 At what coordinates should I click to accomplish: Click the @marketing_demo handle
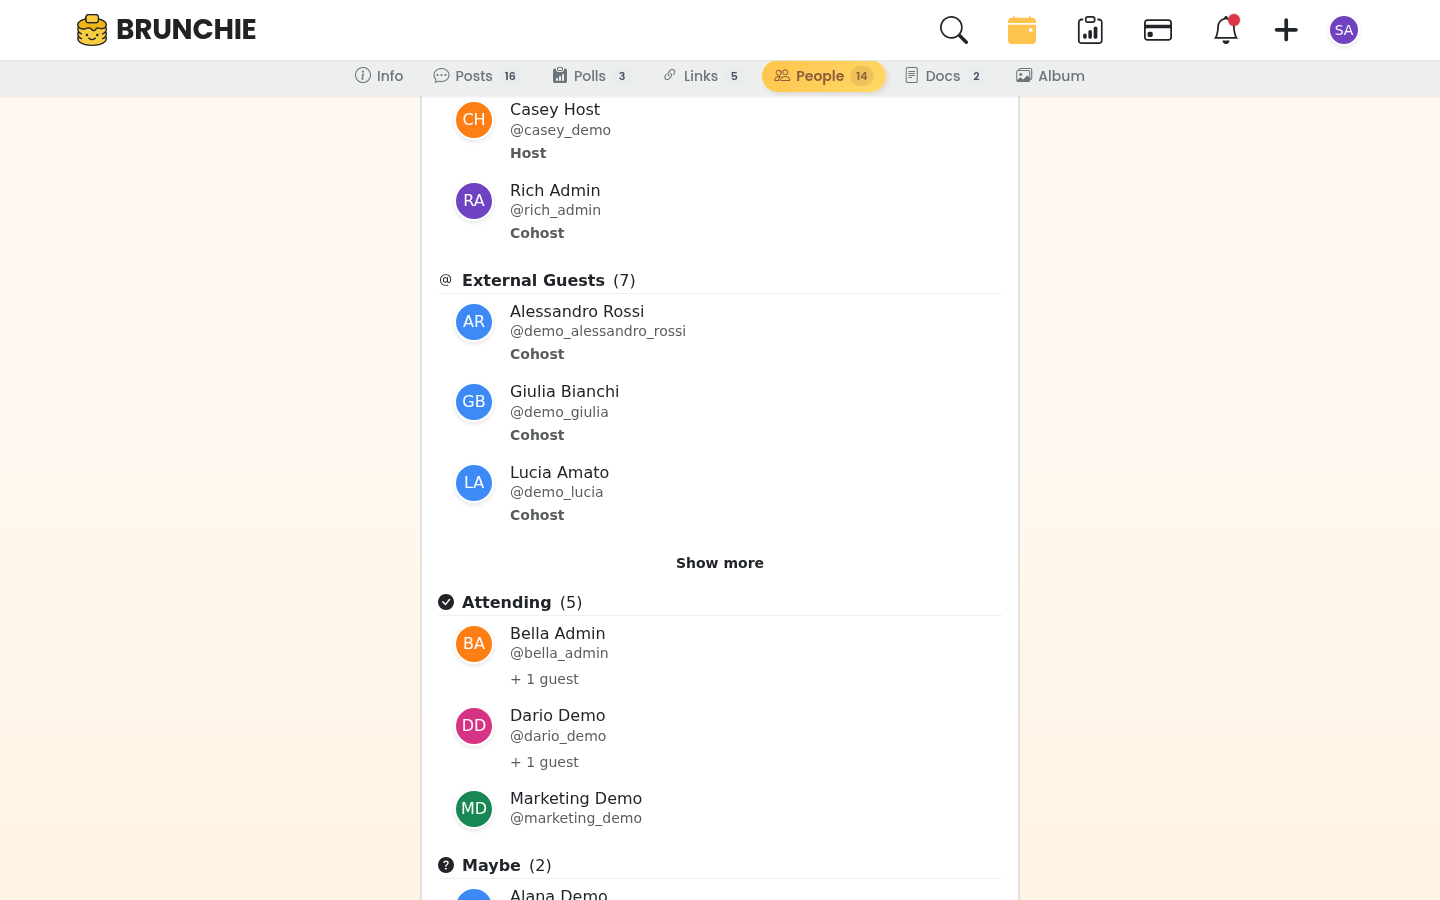click(x=576, y=818)
